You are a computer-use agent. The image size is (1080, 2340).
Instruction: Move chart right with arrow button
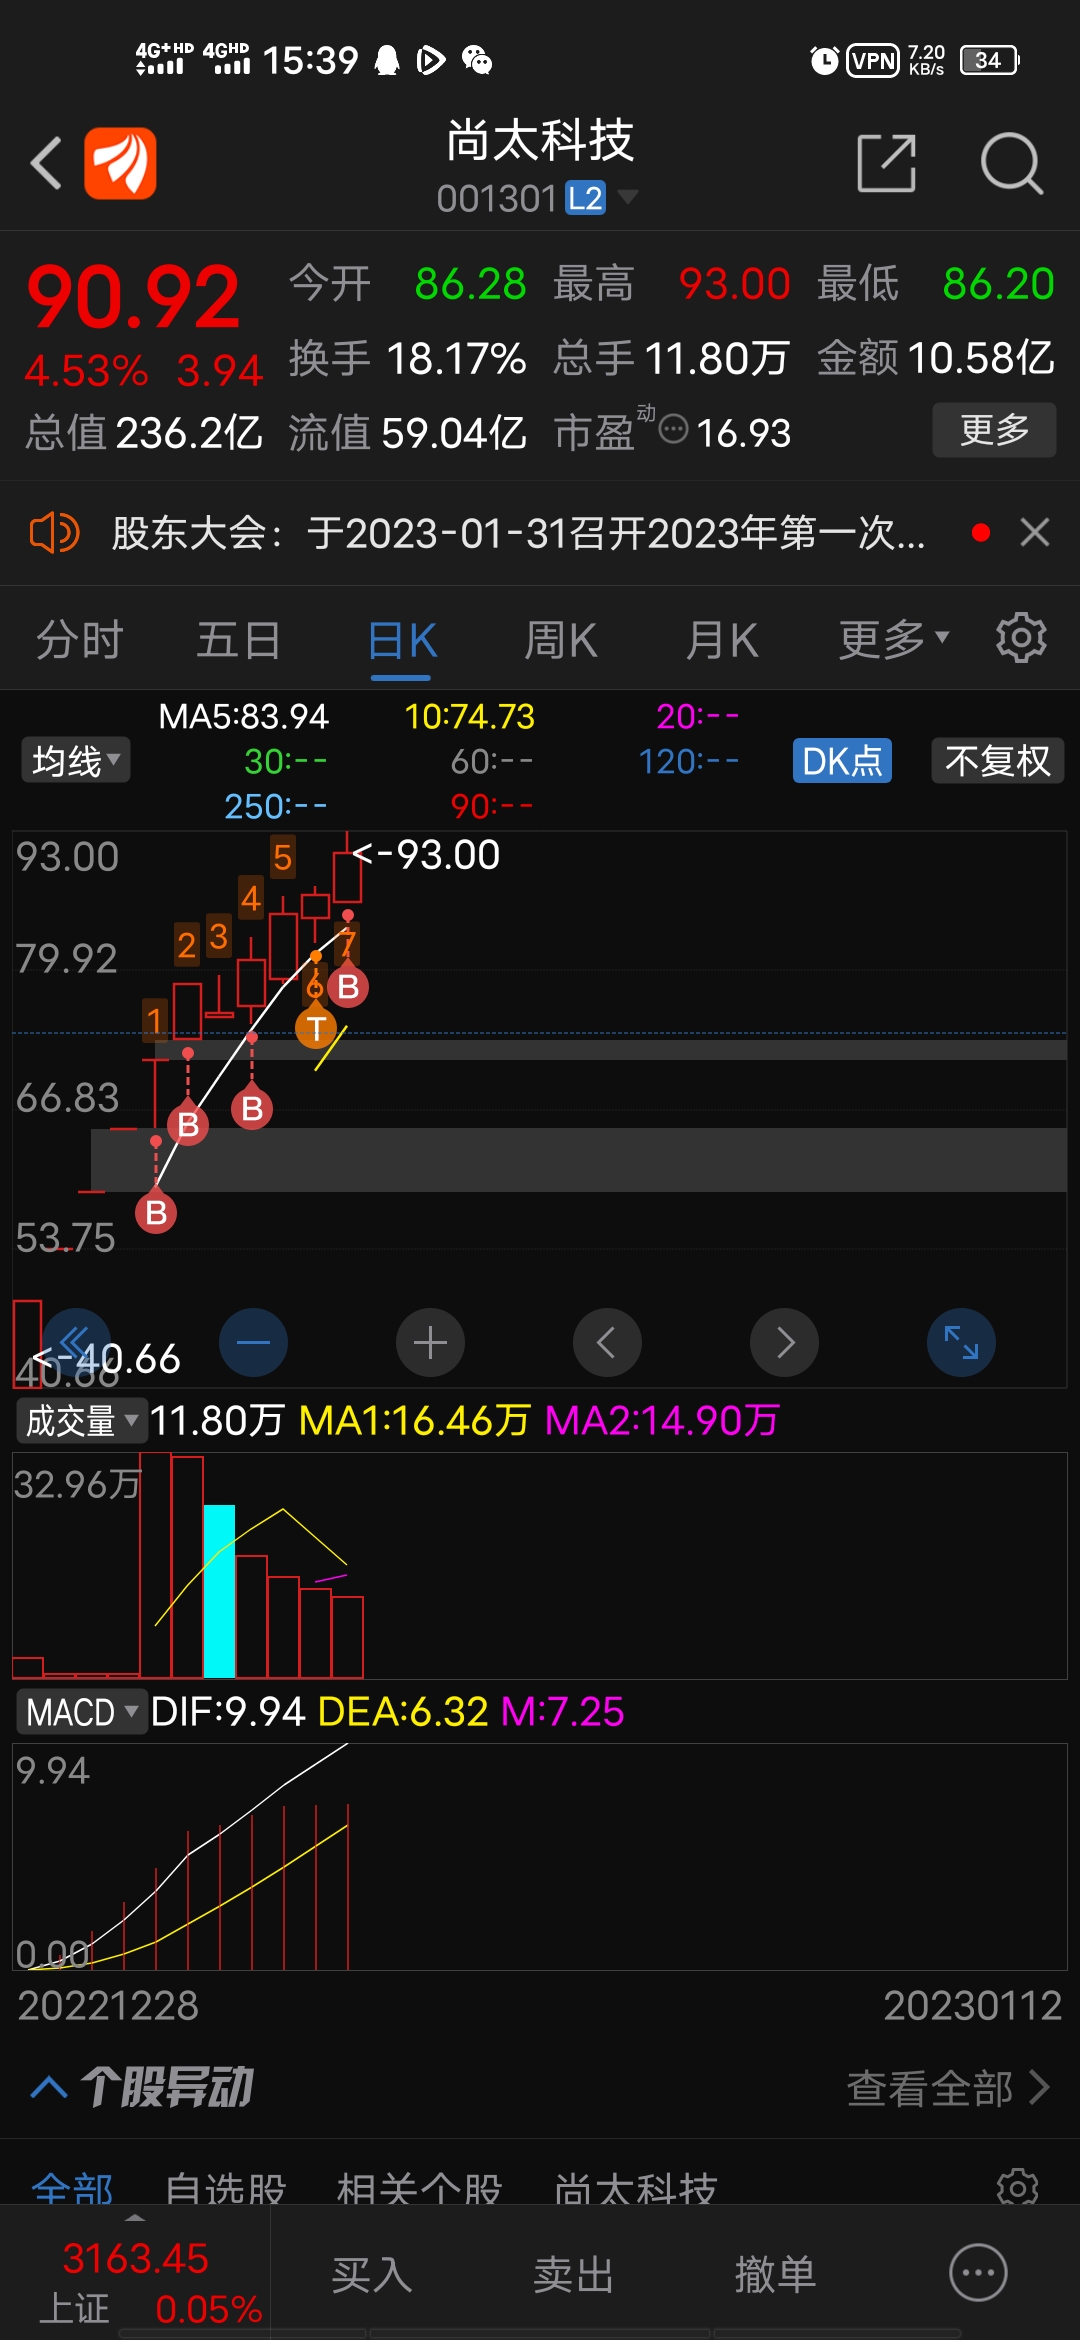[784, 1342]
